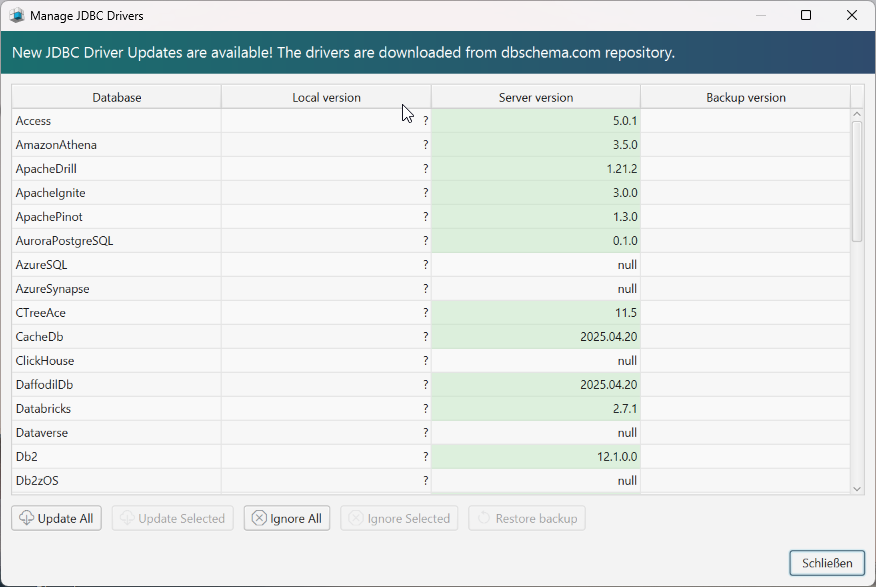Select the Databricks row
876x587 pixels.
[x=431, y=409]
